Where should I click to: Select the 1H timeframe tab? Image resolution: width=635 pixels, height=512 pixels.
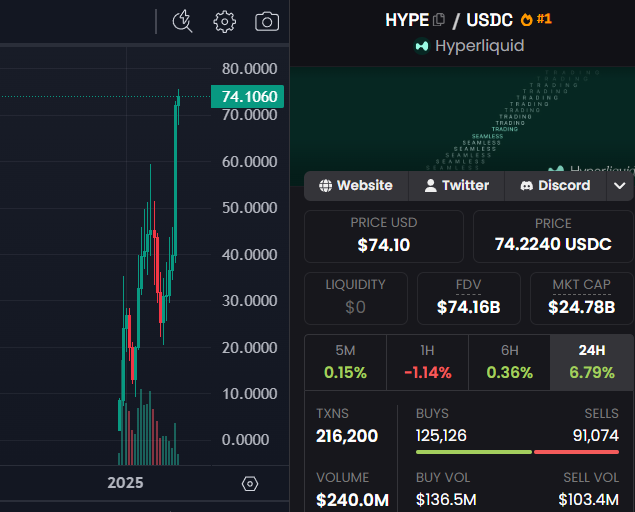click(x=428, y=362)
